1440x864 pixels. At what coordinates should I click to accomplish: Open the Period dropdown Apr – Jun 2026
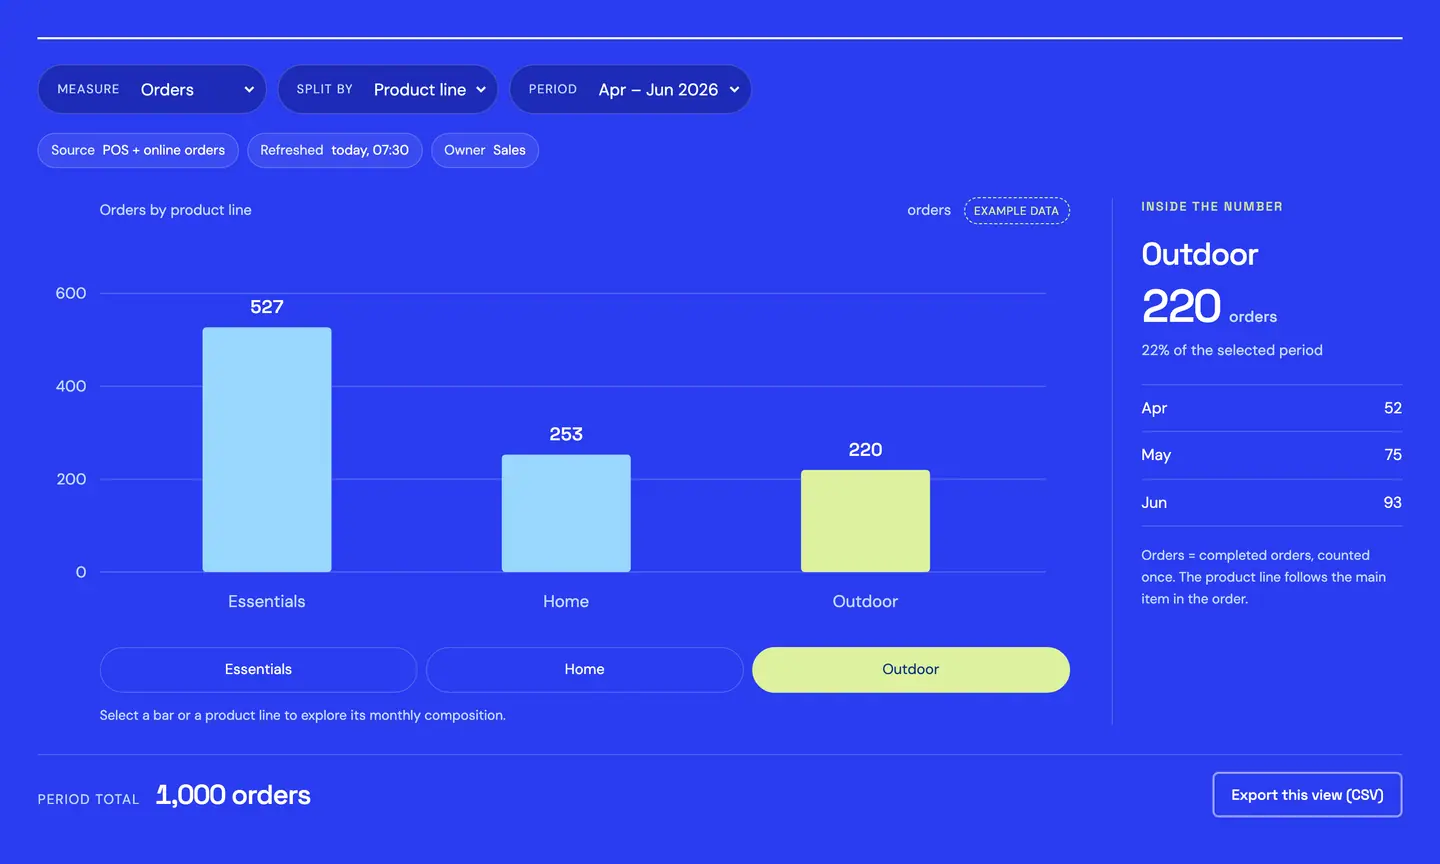[630, 90]
